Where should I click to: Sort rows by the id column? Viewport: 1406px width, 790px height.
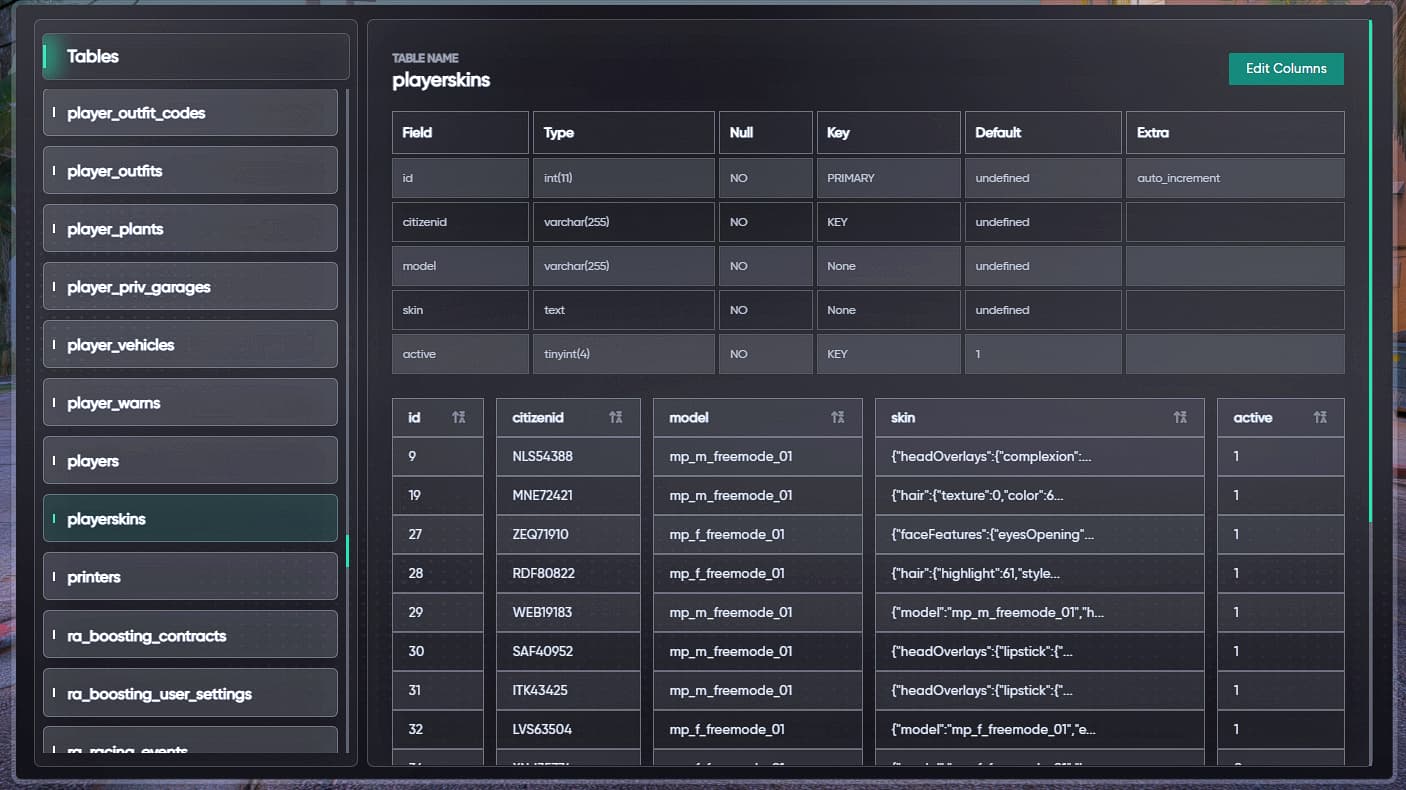click(461, 417)
